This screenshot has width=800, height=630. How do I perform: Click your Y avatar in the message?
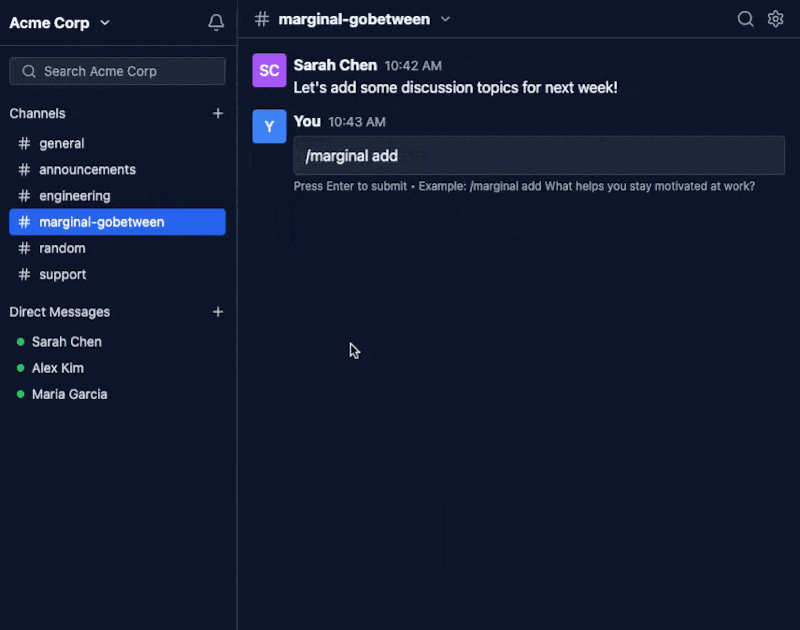(x=269, y=127)
